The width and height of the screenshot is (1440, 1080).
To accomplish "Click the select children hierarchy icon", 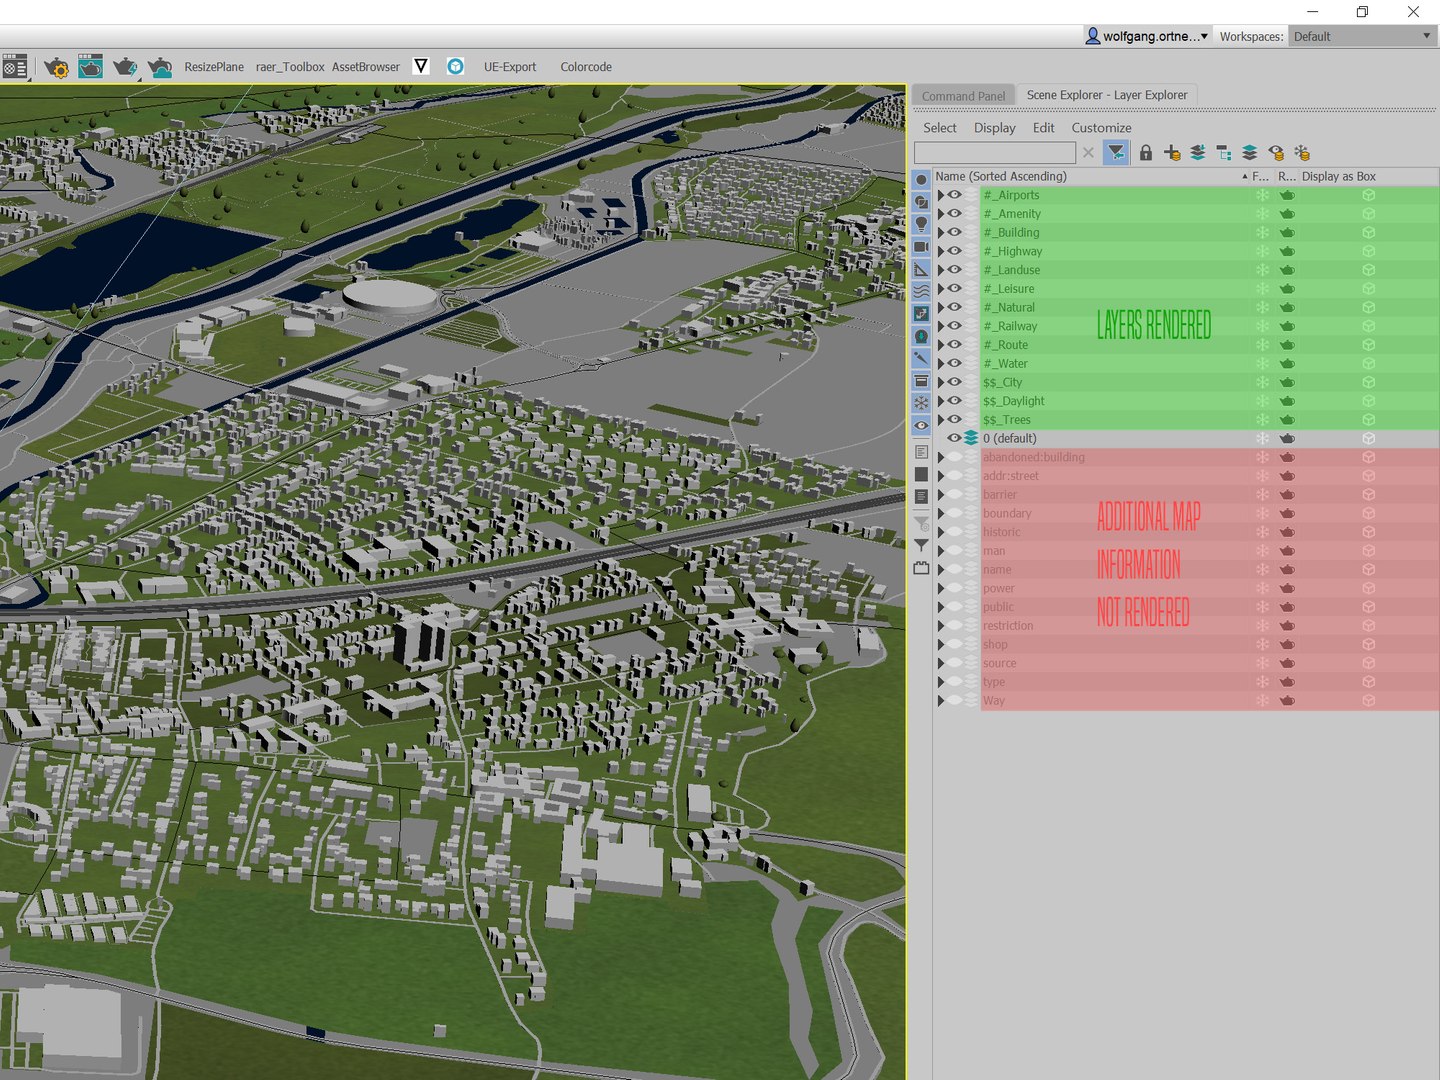I will pyautogui.click(x=1224, y=152).
